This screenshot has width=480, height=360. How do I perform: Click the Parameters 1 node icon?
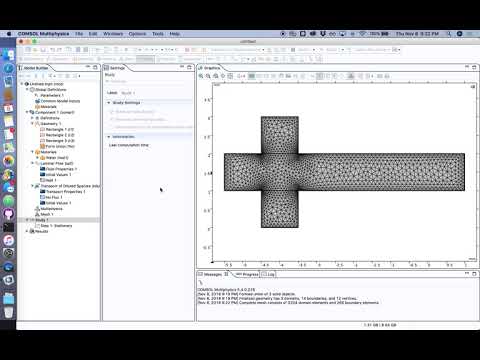tap(37, 95)
